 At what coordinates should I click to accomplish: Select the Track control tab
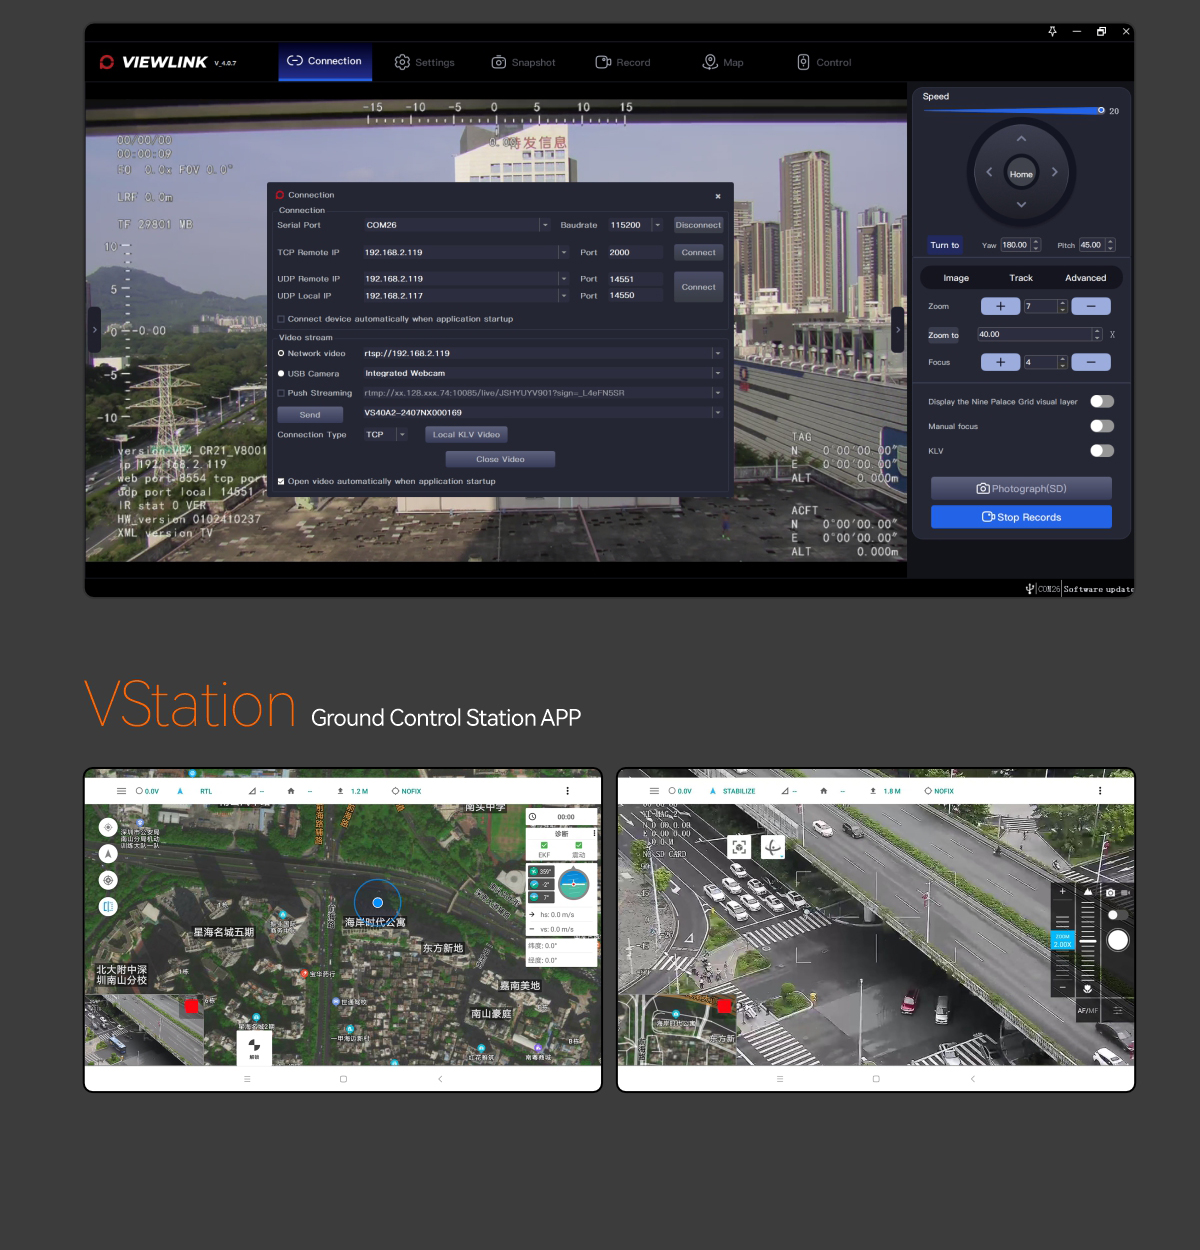coord(1021,278)
